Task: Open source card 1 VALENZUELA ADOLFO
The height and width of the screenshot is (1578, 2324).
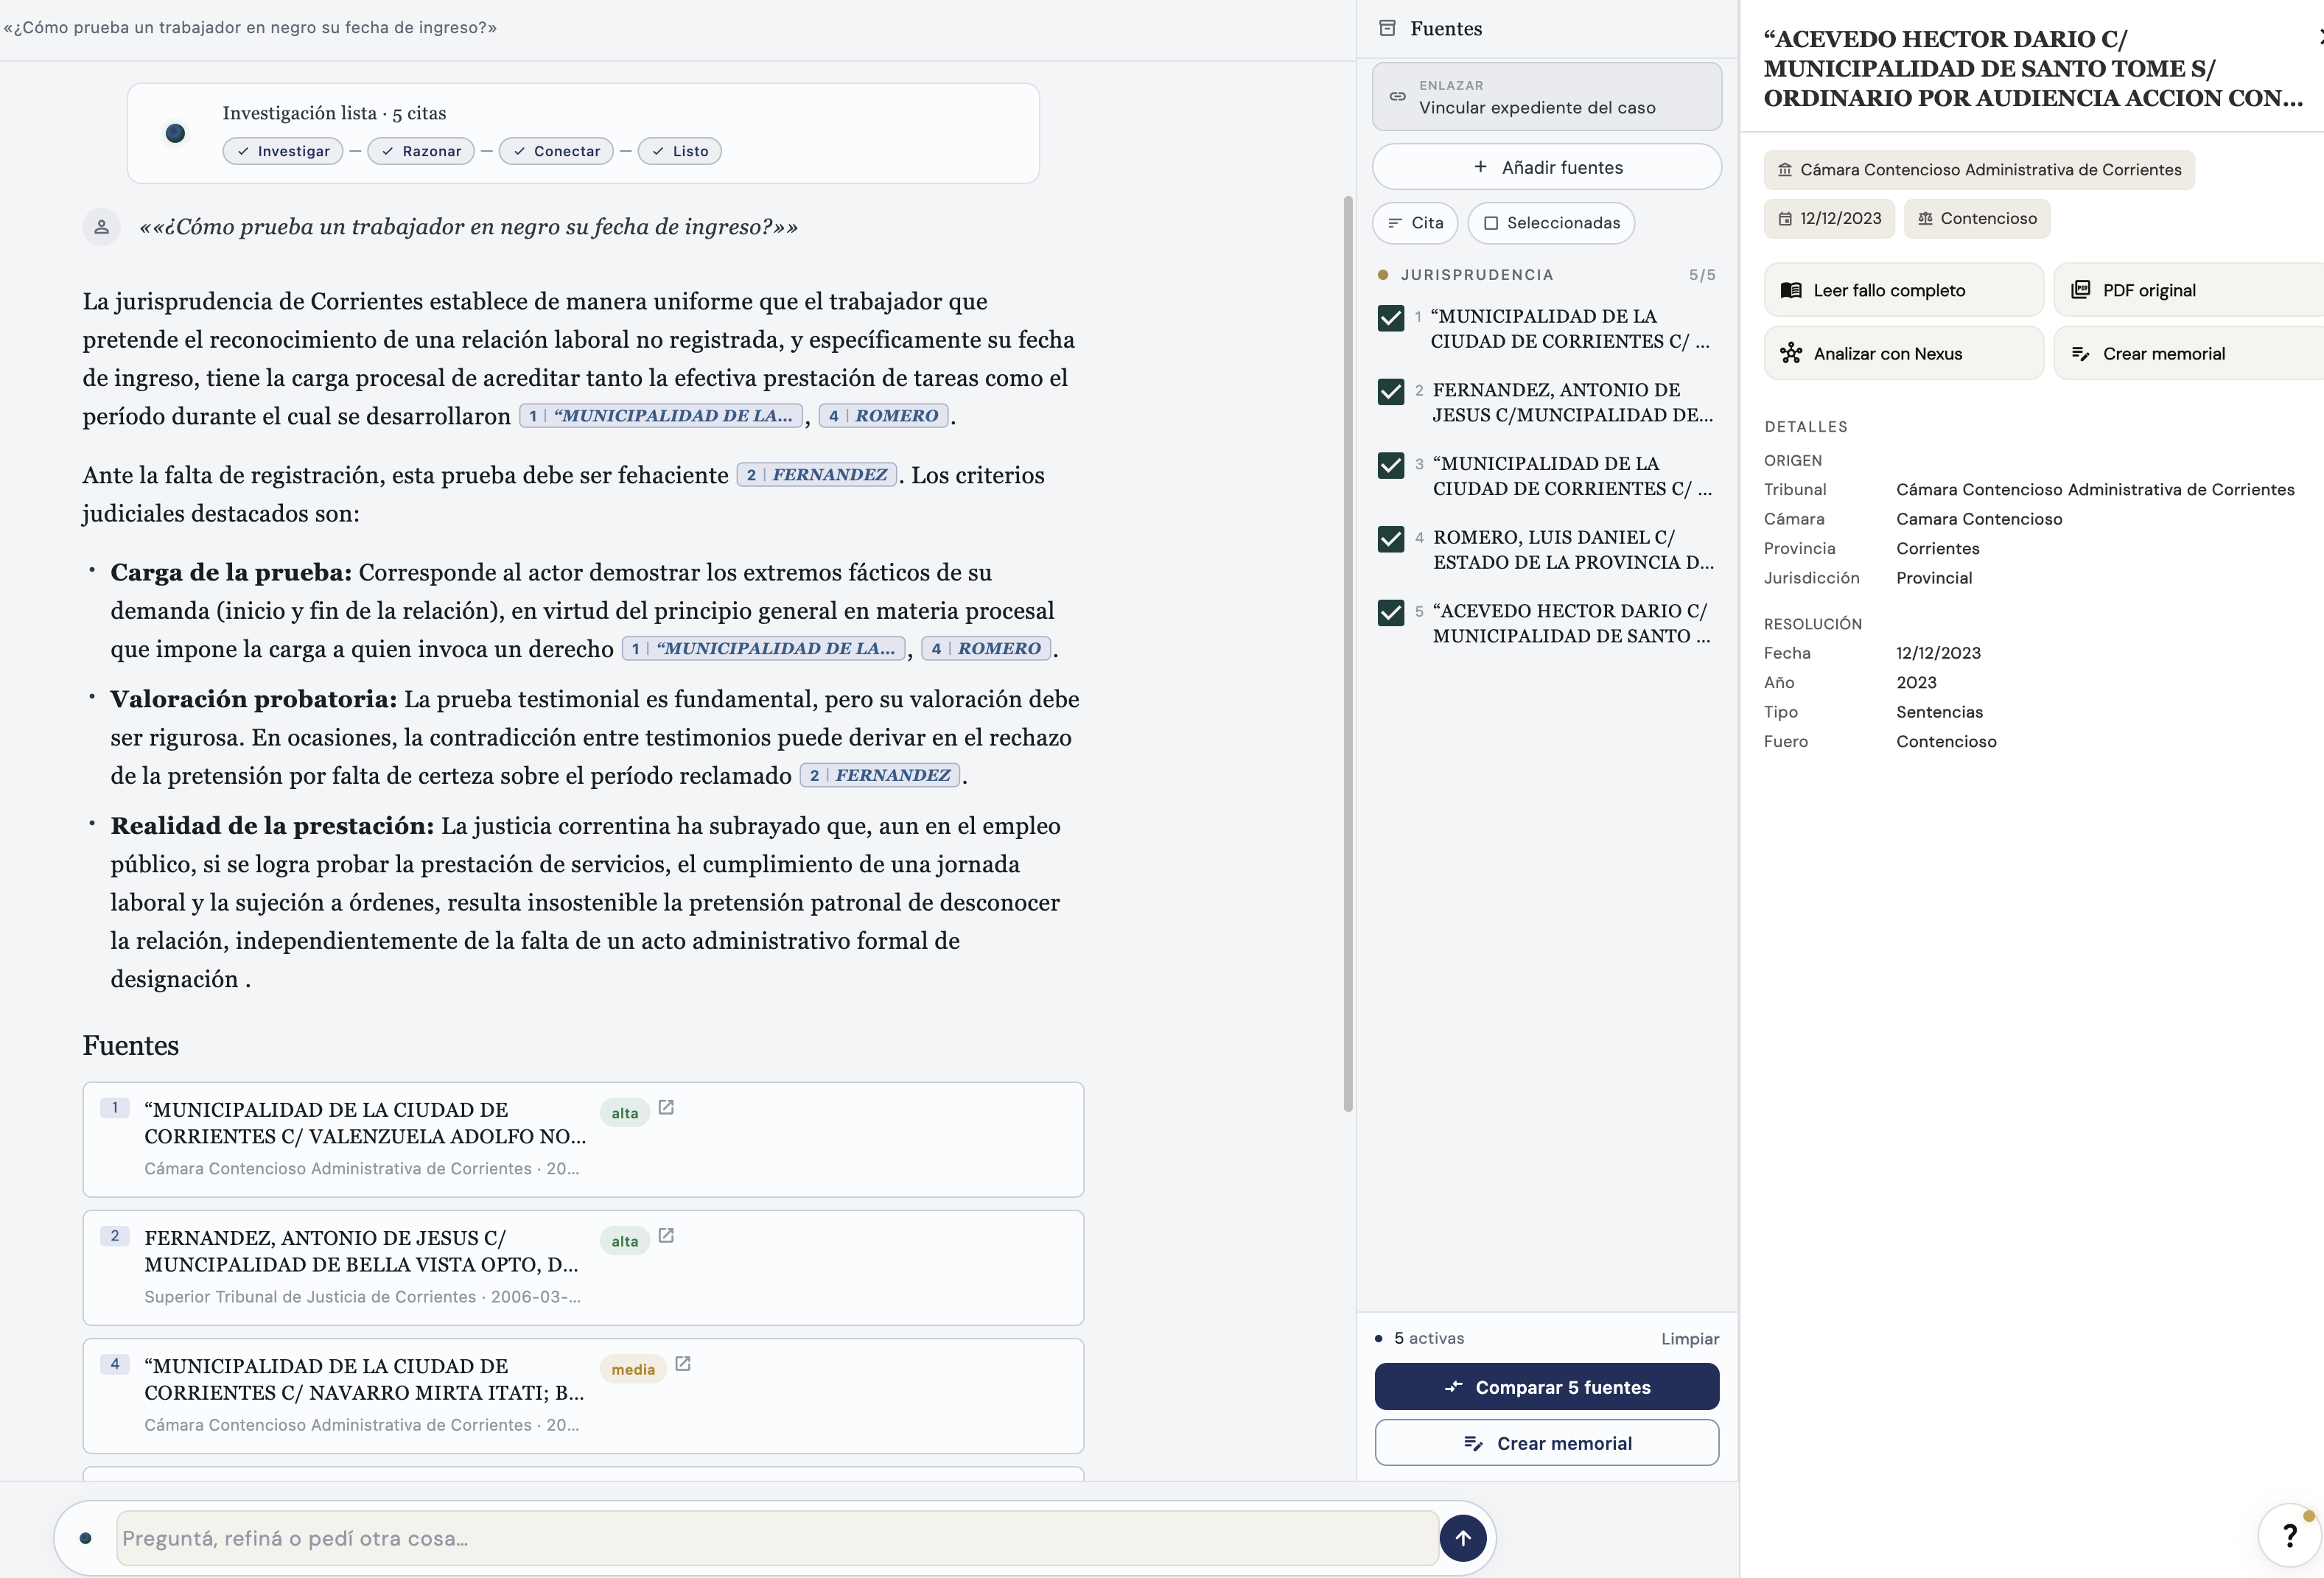Action: tap(583, 1139)
